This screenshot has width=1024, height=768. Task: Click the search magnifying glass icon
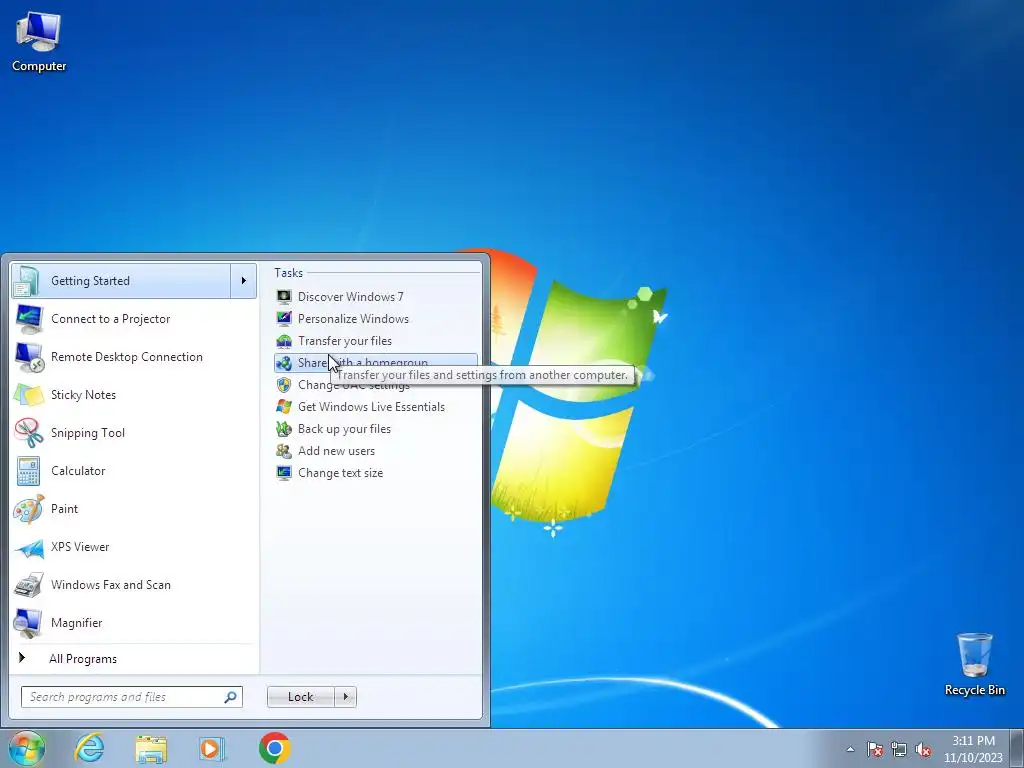click(x=230, y=697)
